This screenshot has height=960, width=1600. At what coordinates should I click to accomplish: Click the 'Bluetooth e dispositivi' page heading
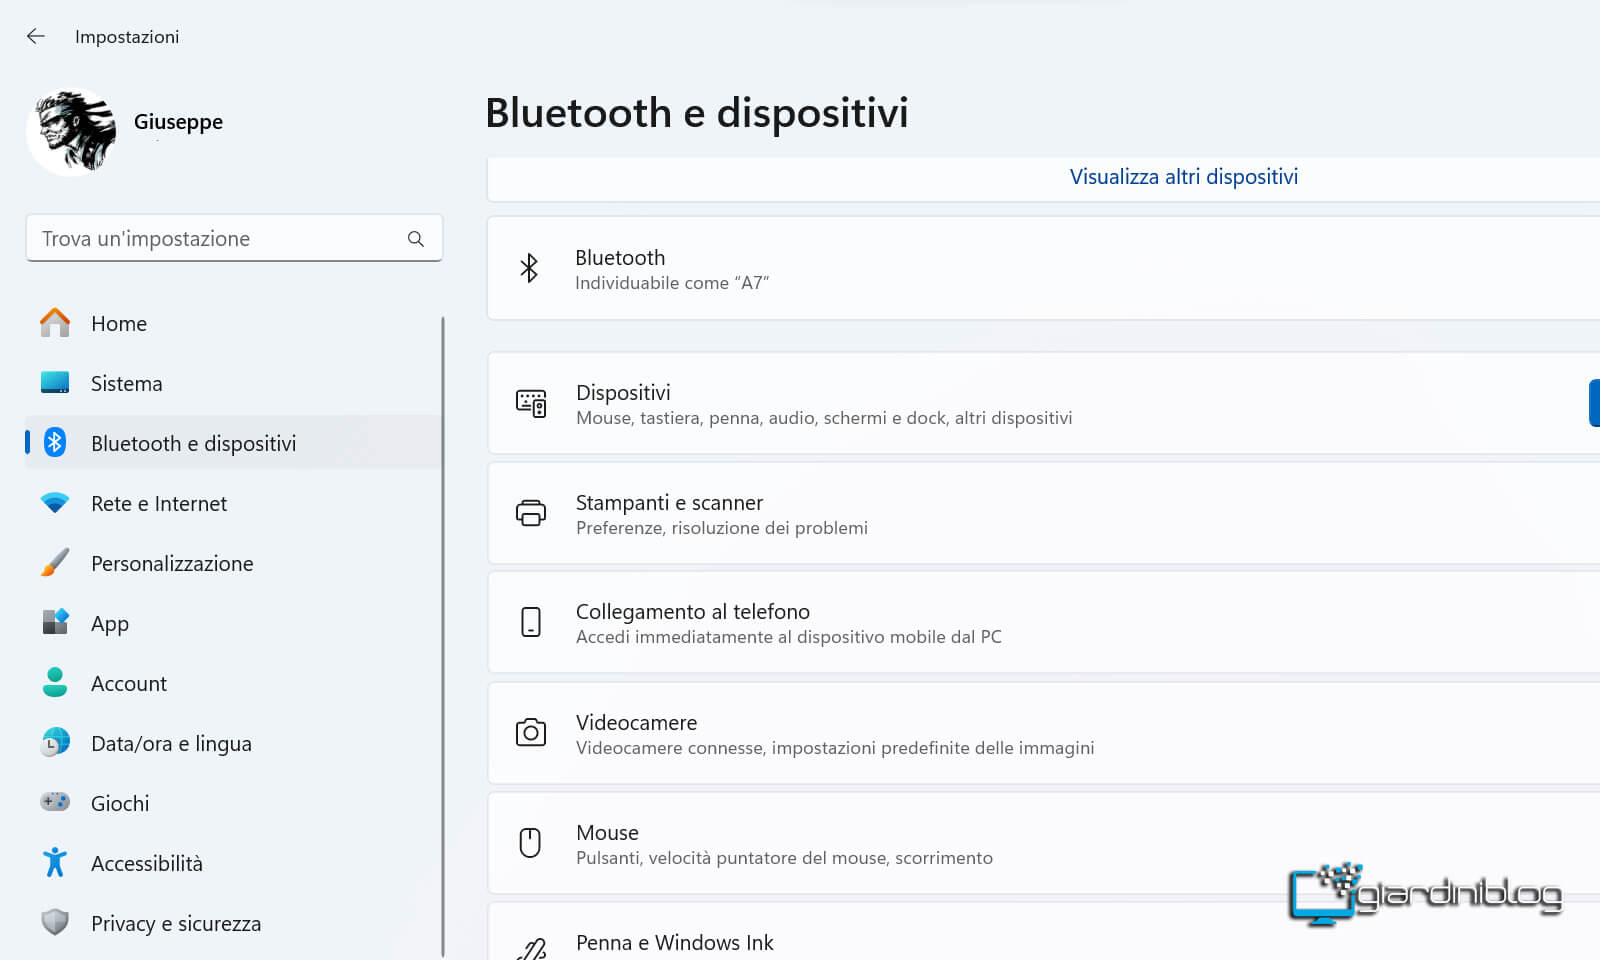[x=697, y=113]
